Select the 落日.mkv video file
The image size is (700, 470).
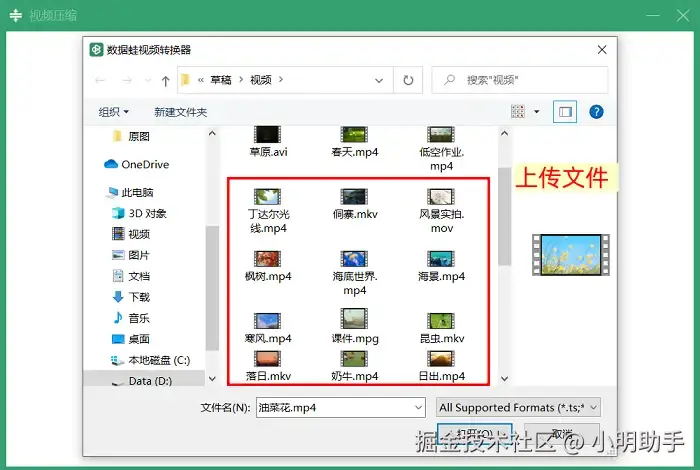coord(268,366)
